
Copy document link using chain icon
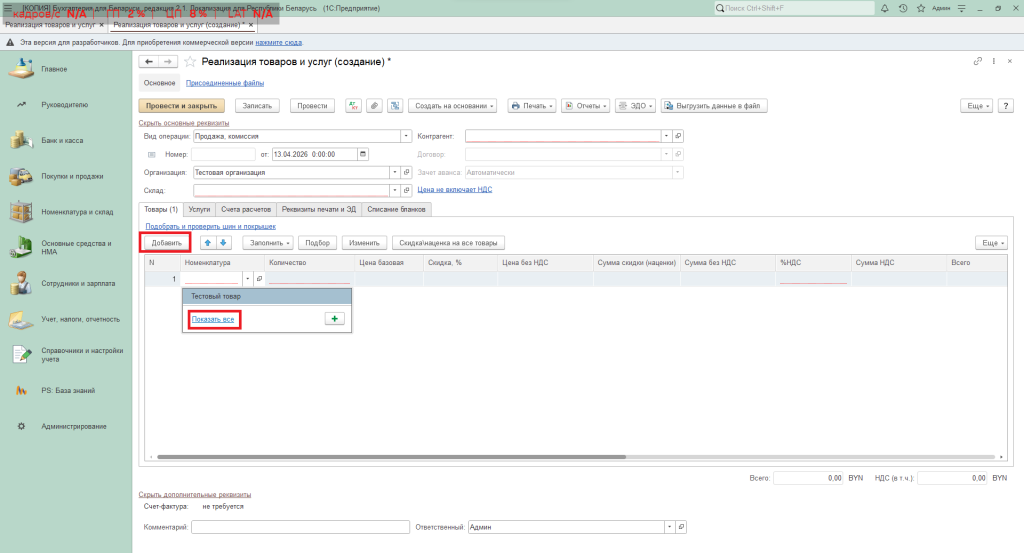click(978, 62)
